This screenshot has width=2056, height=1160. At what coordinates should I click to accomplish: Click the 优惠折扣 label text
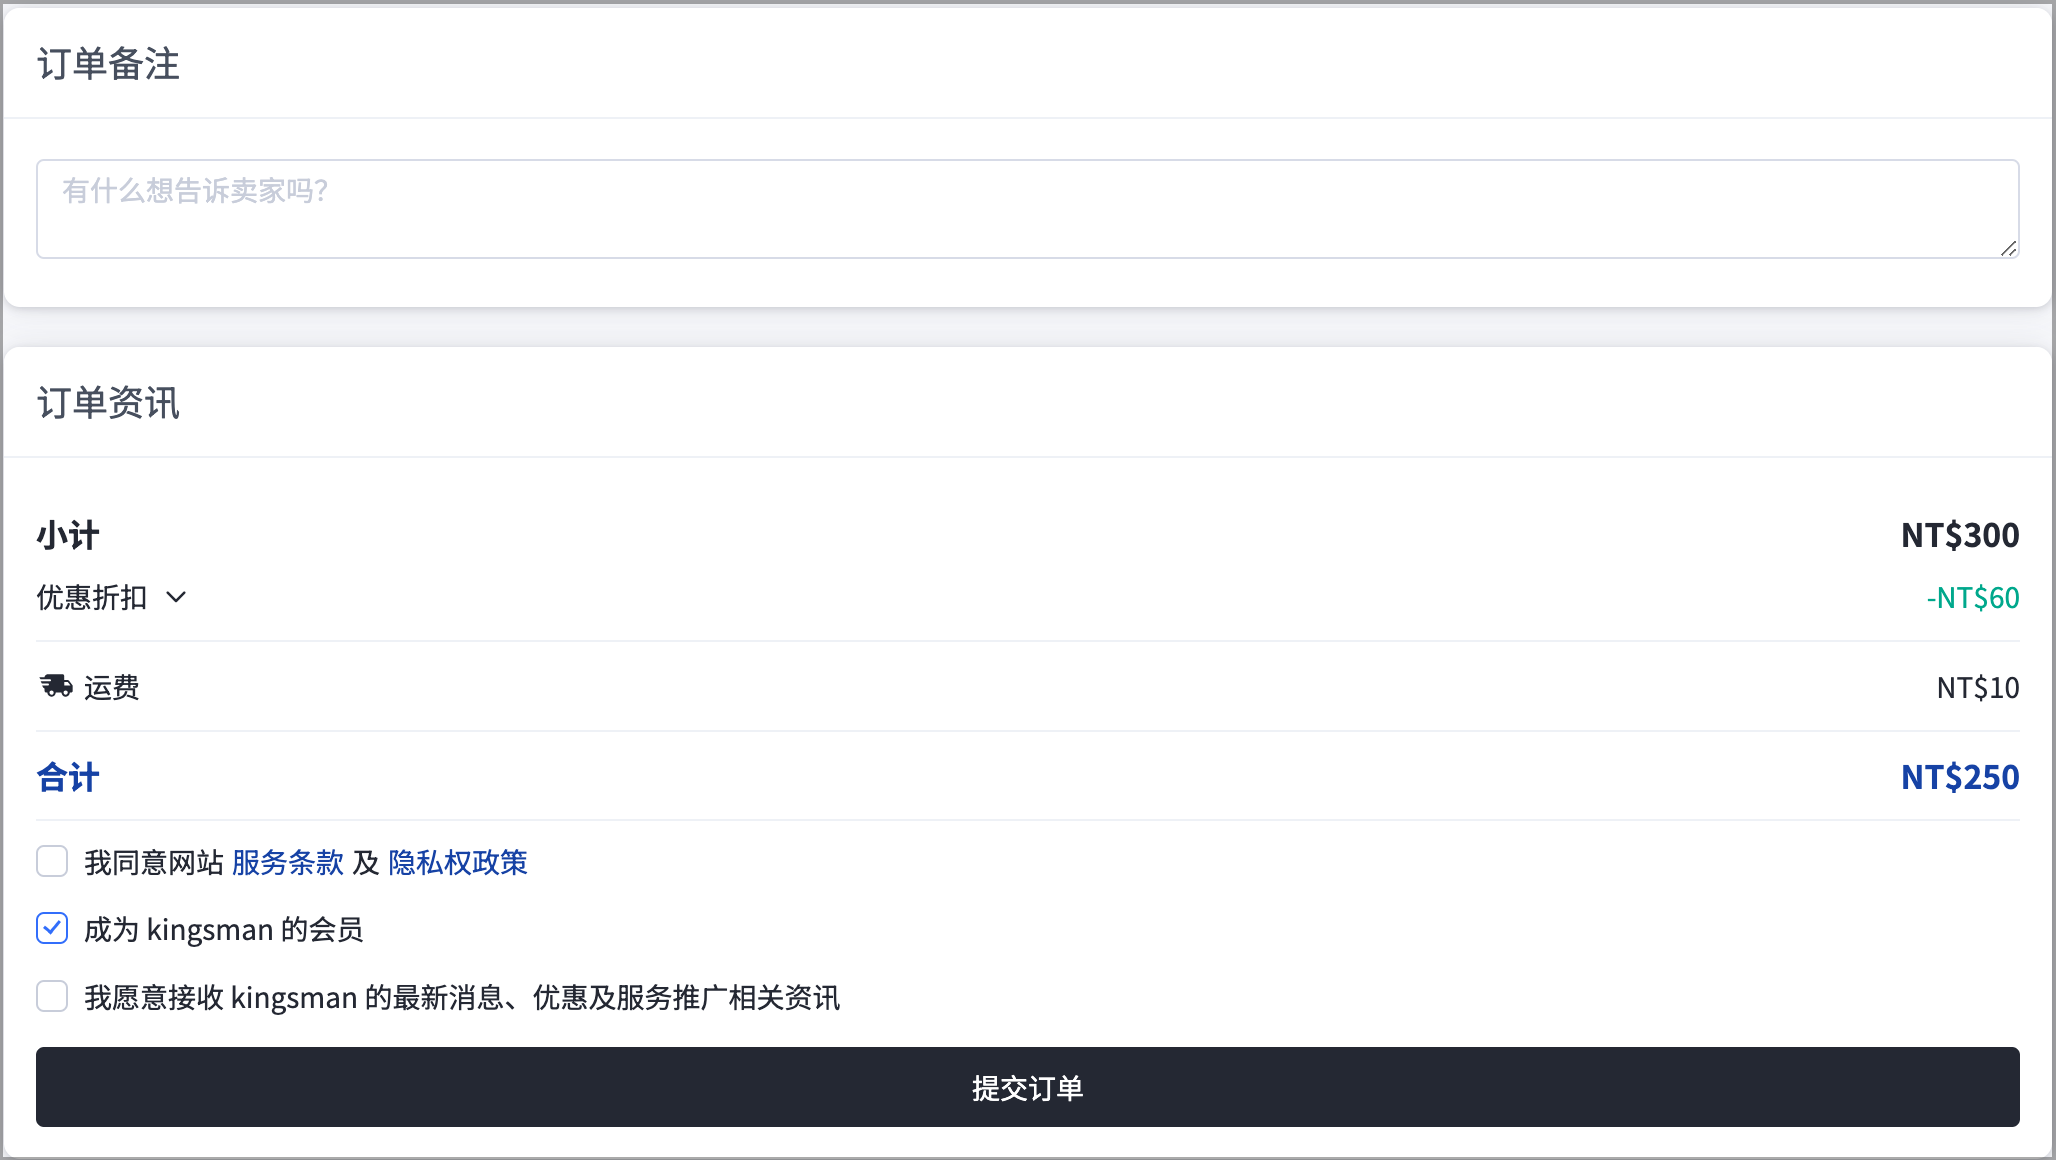pyautogui.click(x=92, y=598)
